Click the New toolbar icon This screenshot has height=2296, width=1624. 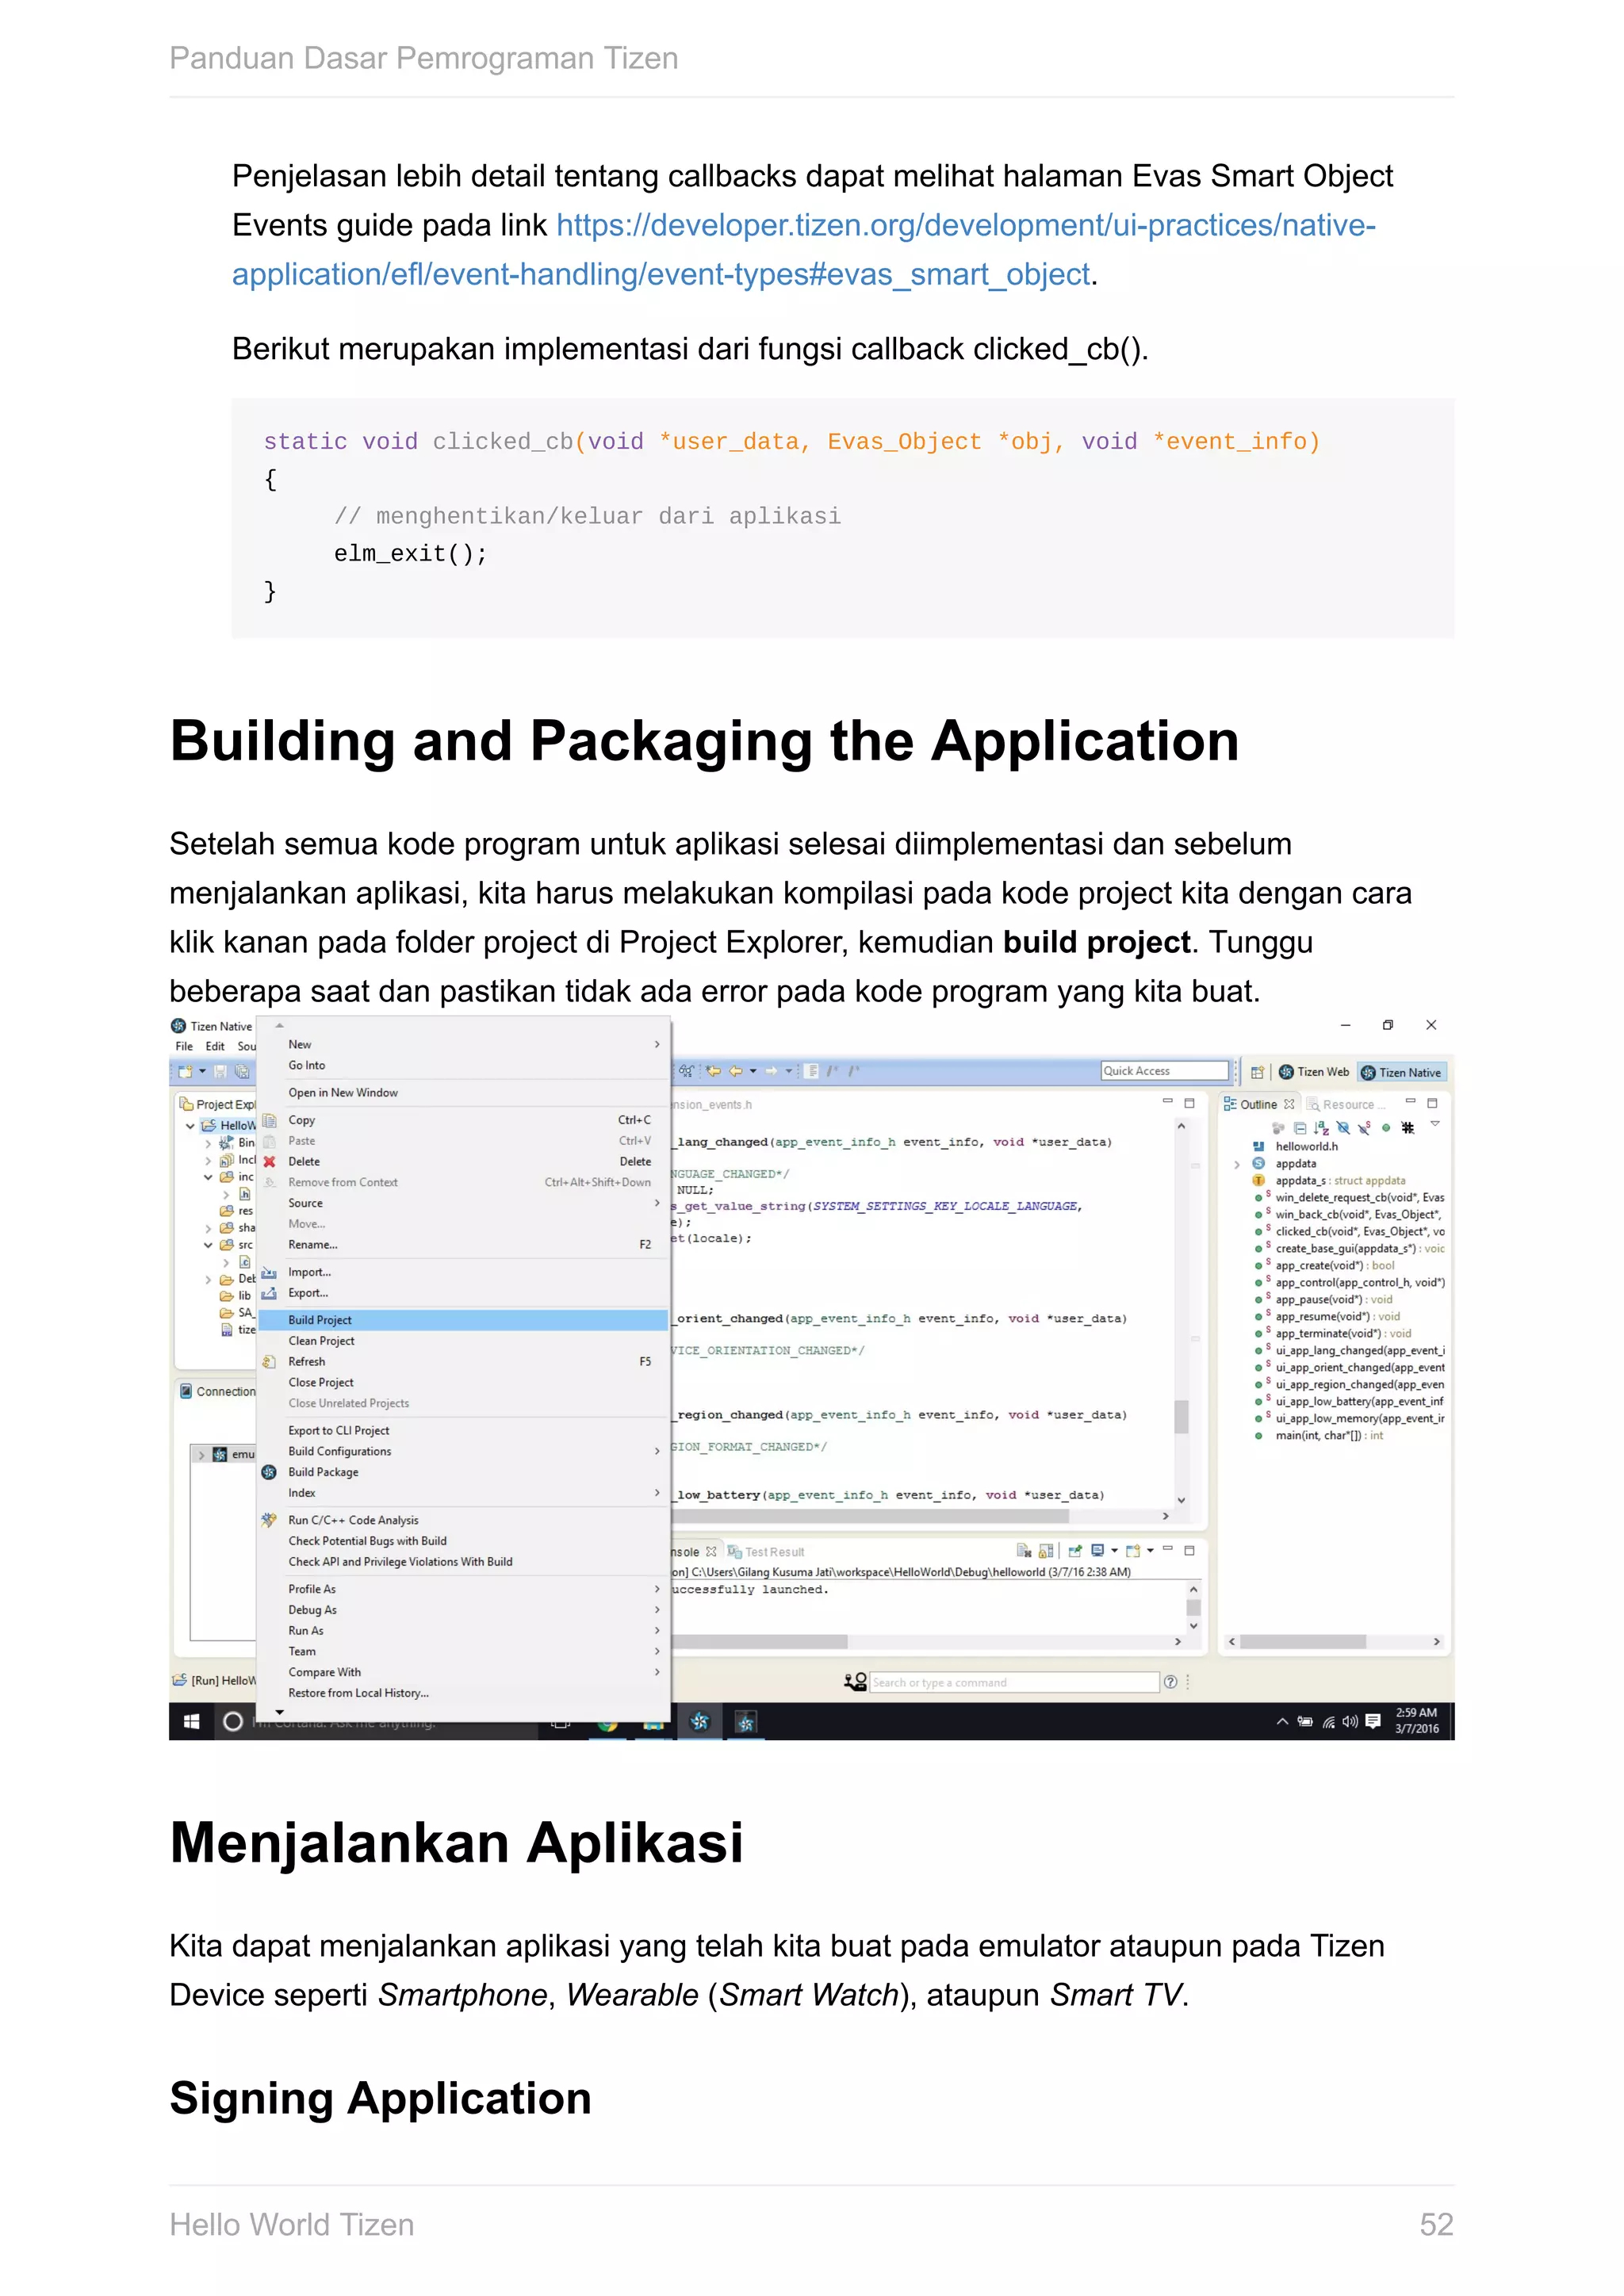pyautogui.click(x=185, y=1071)
